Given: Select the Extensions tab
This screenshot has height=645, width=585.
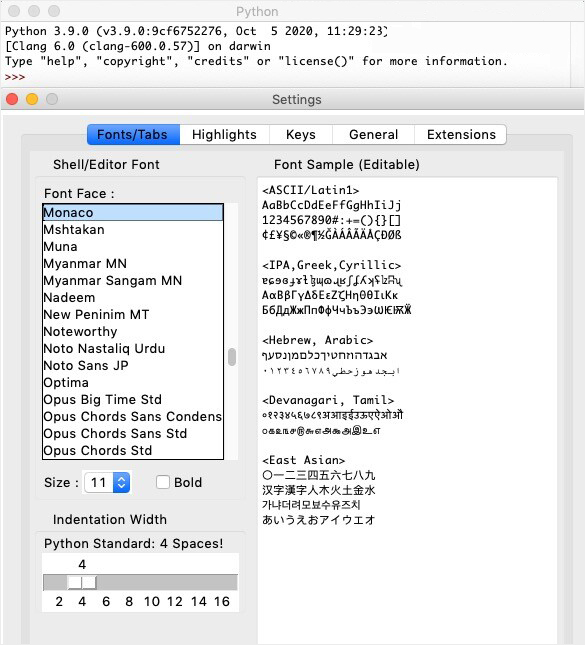Looking at the screenshot, I should click(461, 135).
